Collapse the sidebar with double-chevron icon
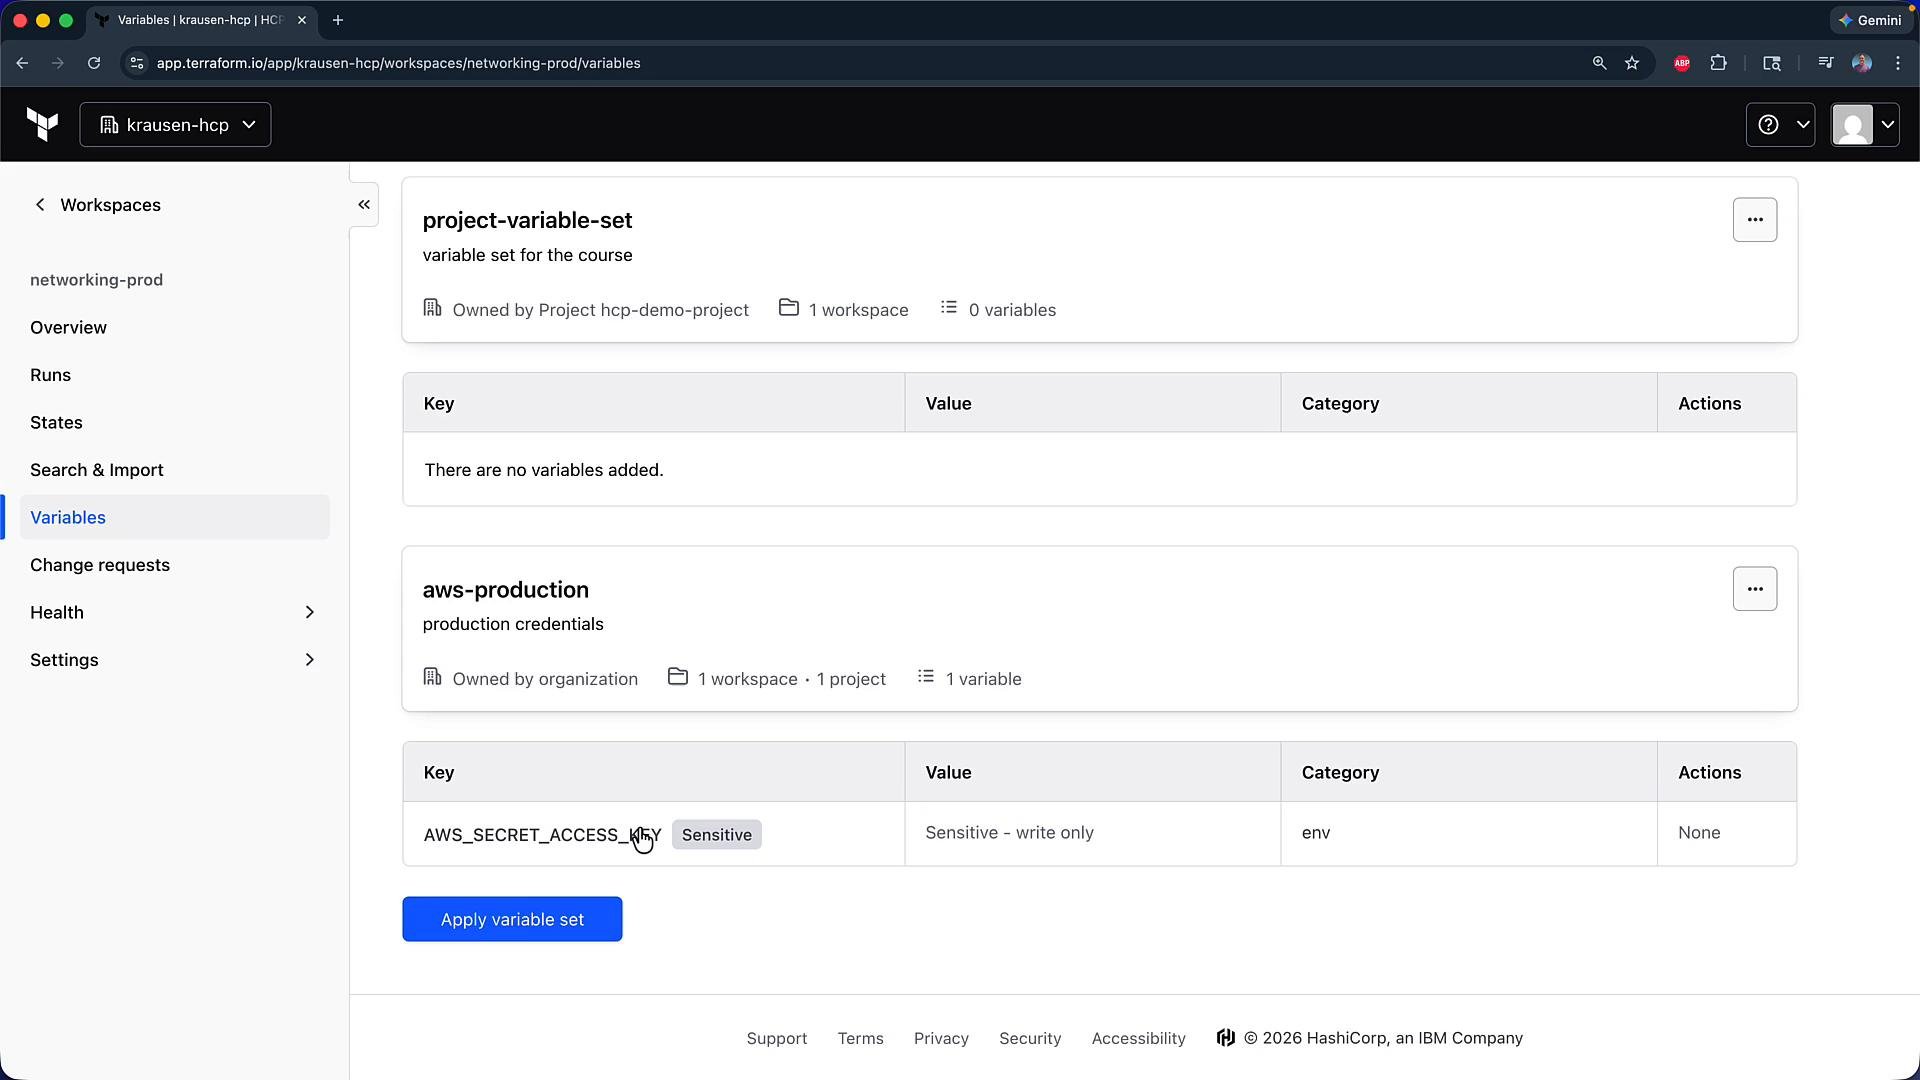This screenshot has height=1080, width=1920. coord(364,205)
